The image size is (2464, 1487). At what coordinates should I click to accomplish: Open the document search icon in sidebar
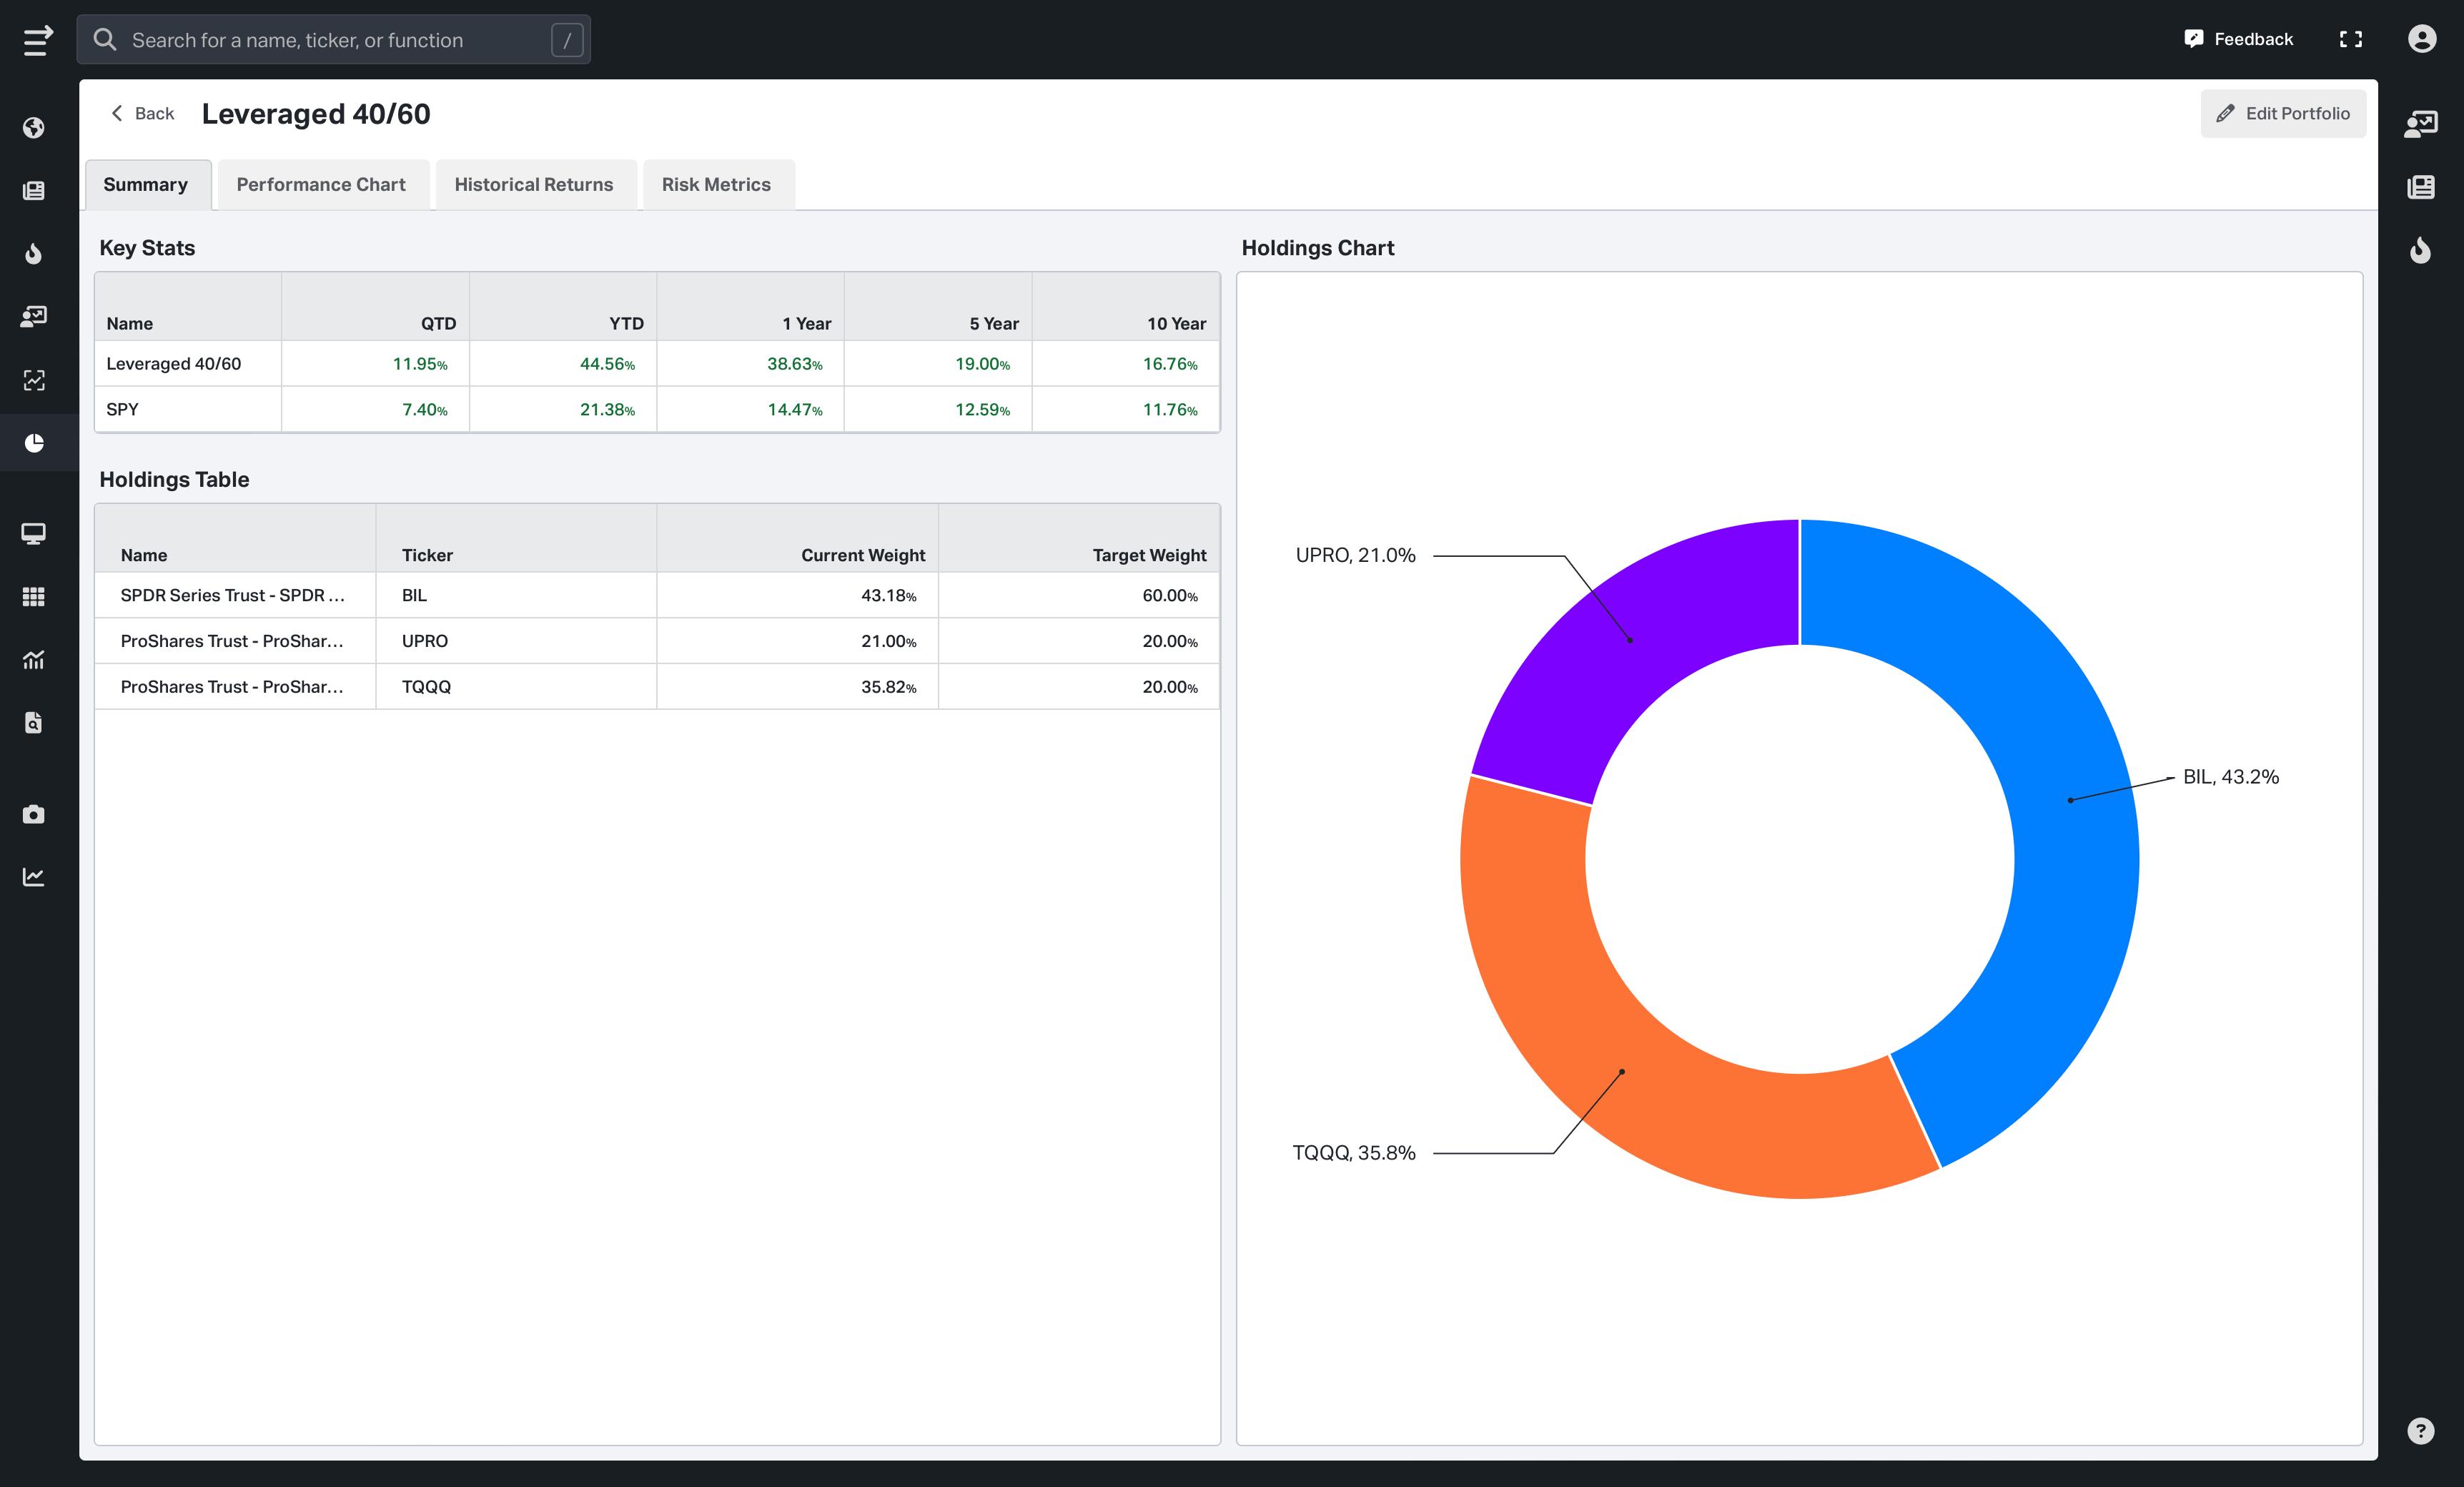click(x=34, y=723)
